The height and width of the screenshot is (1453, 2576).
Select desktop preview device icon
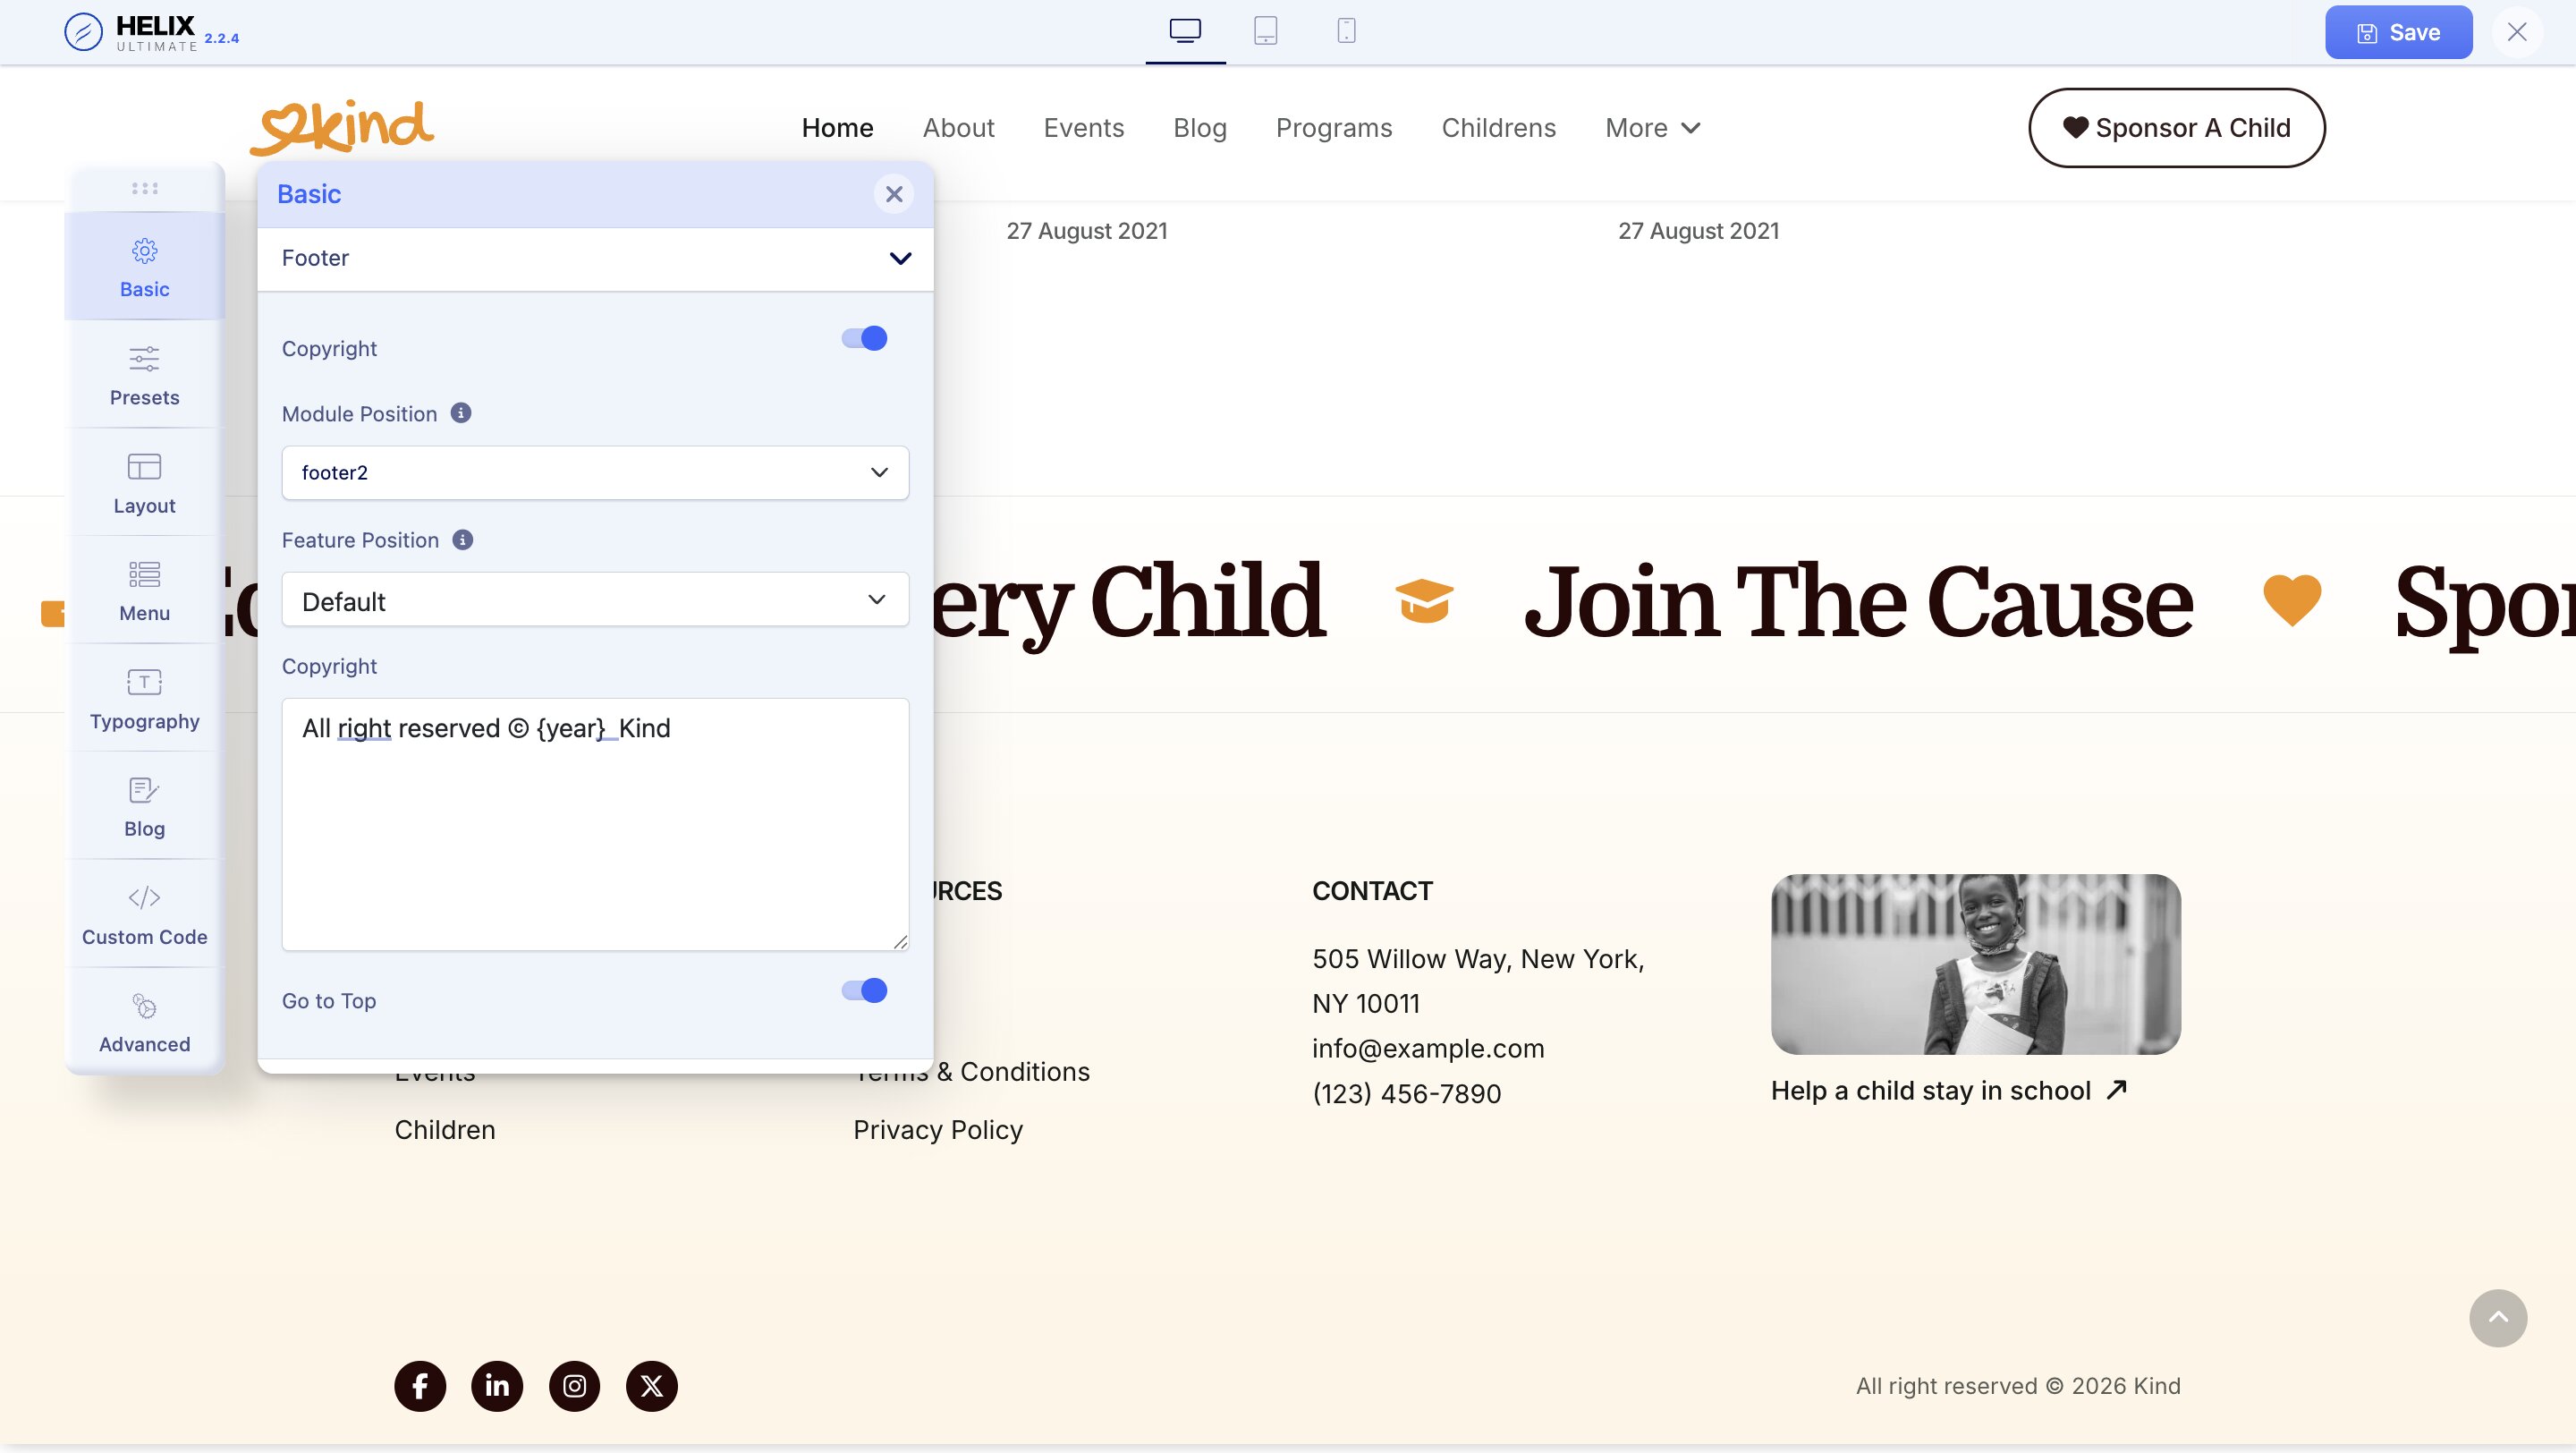(x=1185, y=31)
